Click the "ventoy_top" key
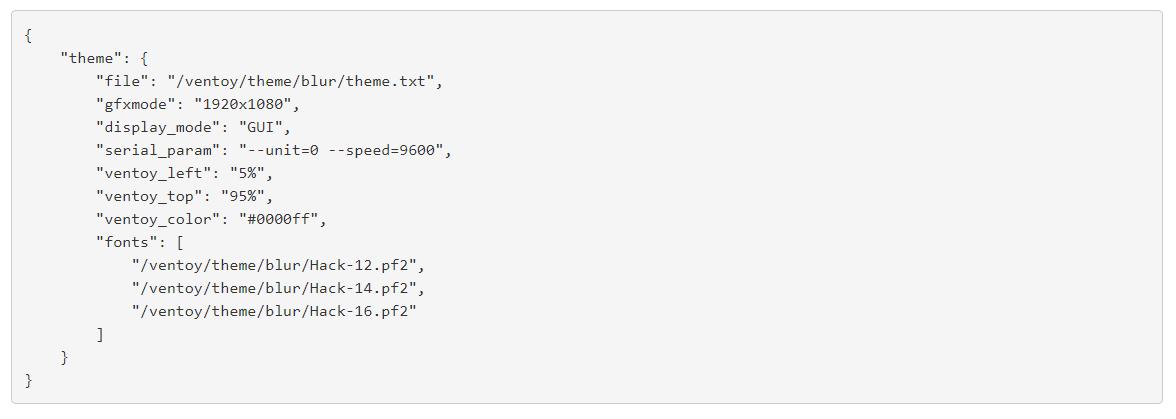Screen dimensions: 1176x419 pyautogui.click(x=148, y=196)
